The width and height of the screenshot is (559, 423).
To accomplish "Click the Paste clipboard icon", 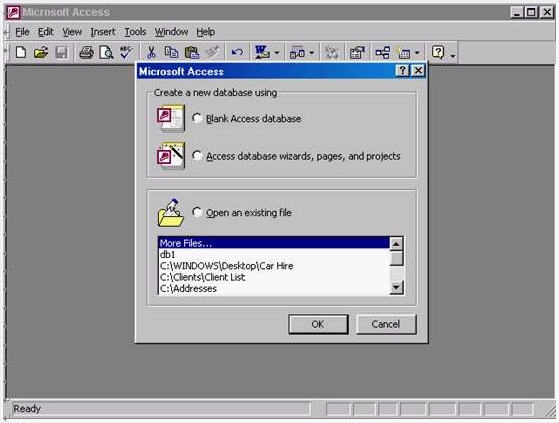I will [x=192, y=53].
